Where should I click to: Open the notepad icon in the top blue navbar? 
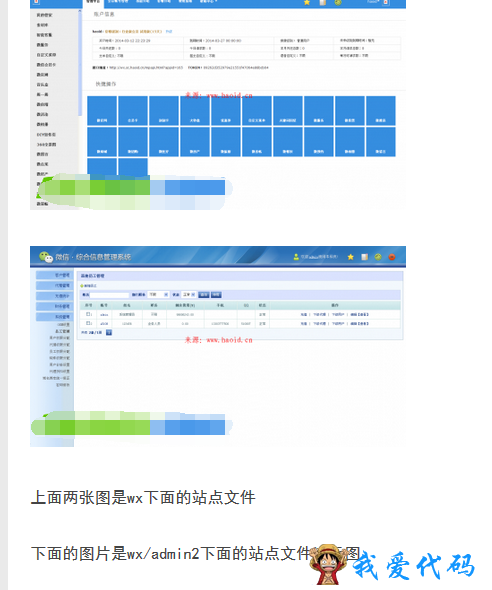[x=323, y=2]
